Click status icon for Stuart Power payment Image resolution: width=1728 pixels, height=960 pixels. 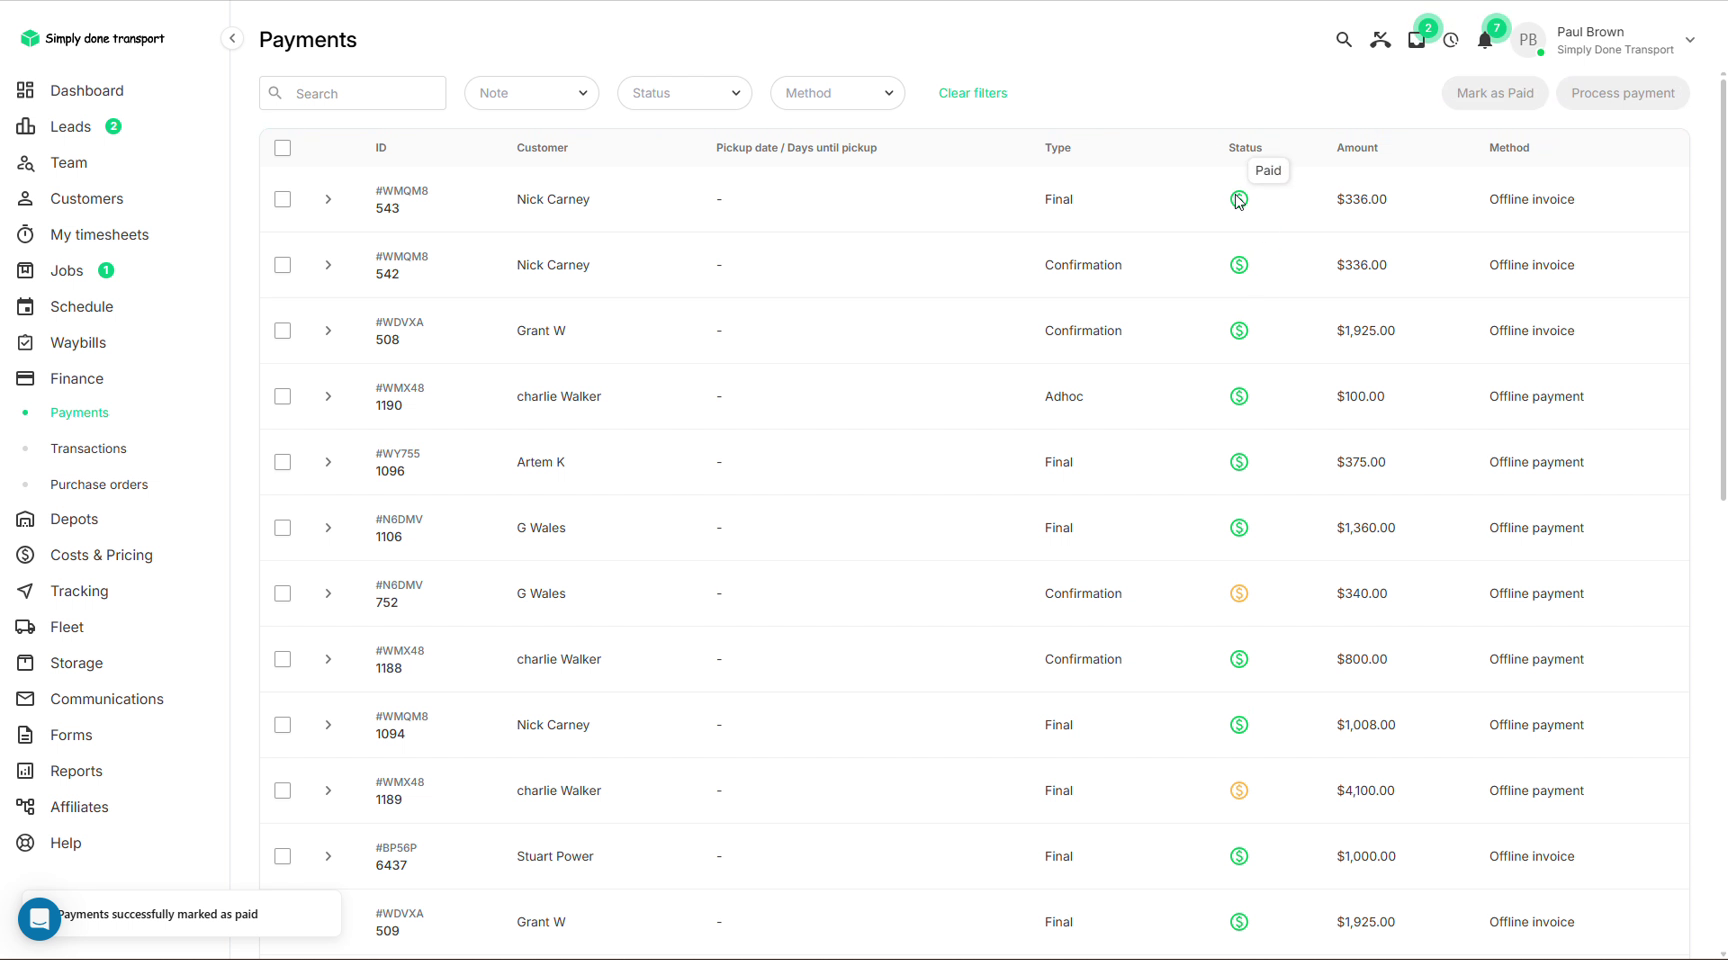pyautogui.click(x=1239, y=856)
